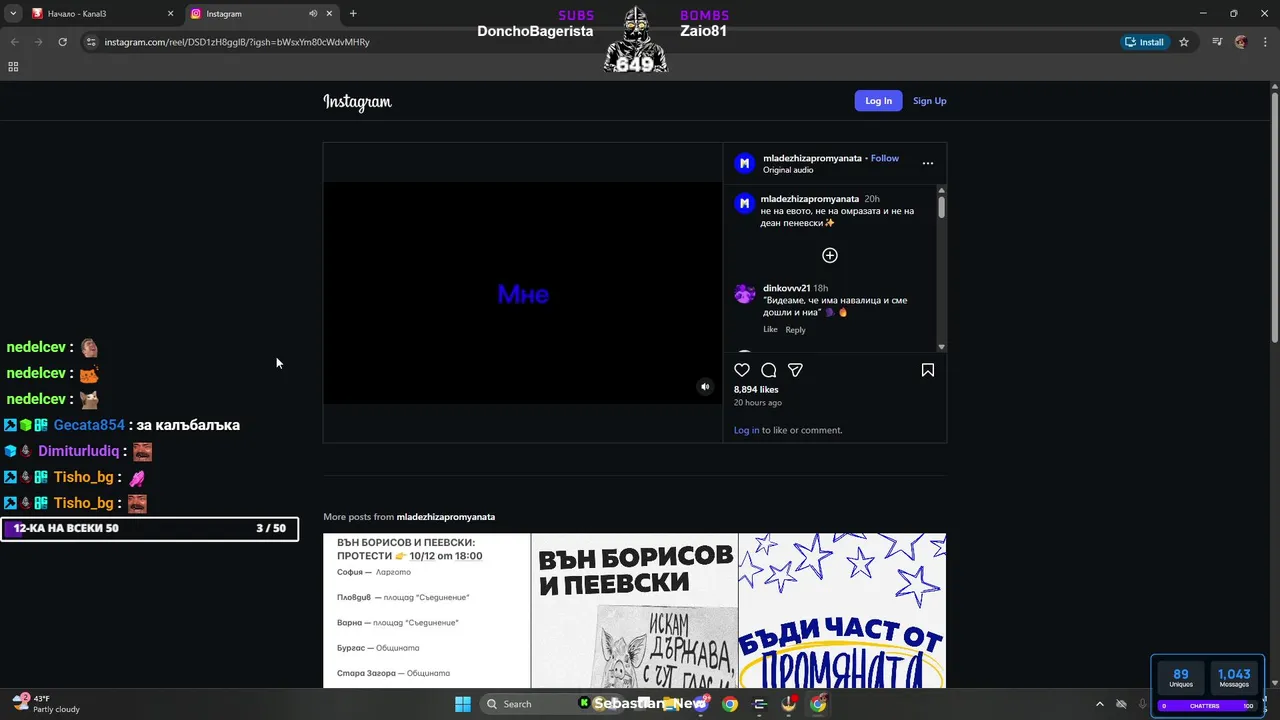This screenshot has height=720, width=1280.
Task: Mute the reel video audio
Action: (705, 386)
